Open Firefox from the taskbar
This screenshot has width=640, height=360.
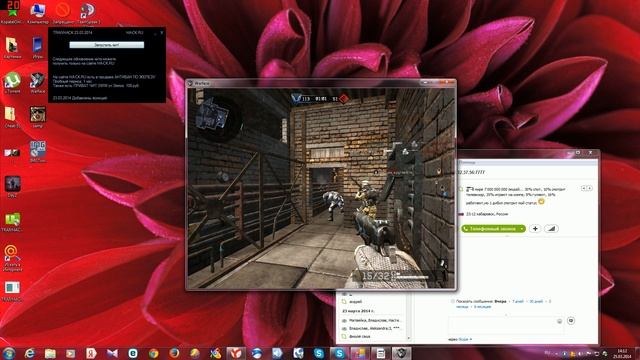coord(174,353)
